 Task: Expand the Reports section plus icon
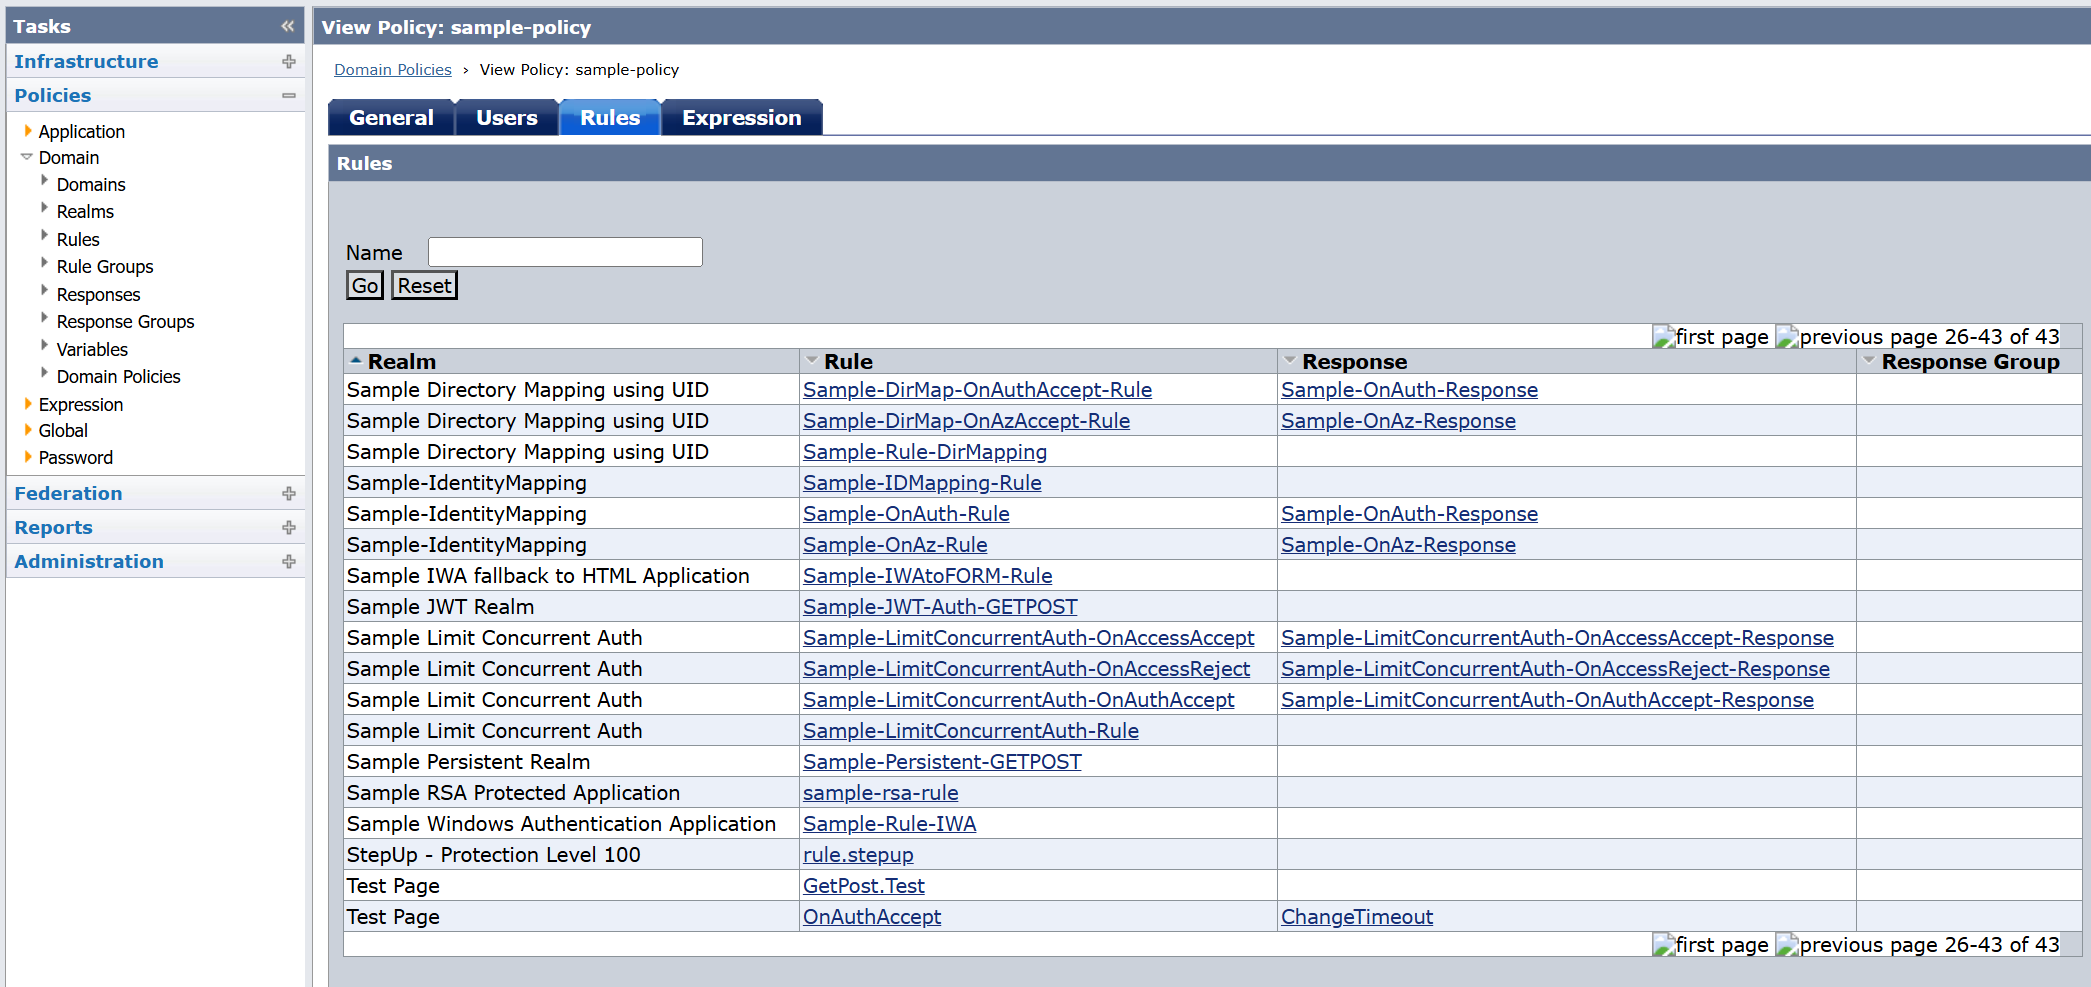click(289, 528)
